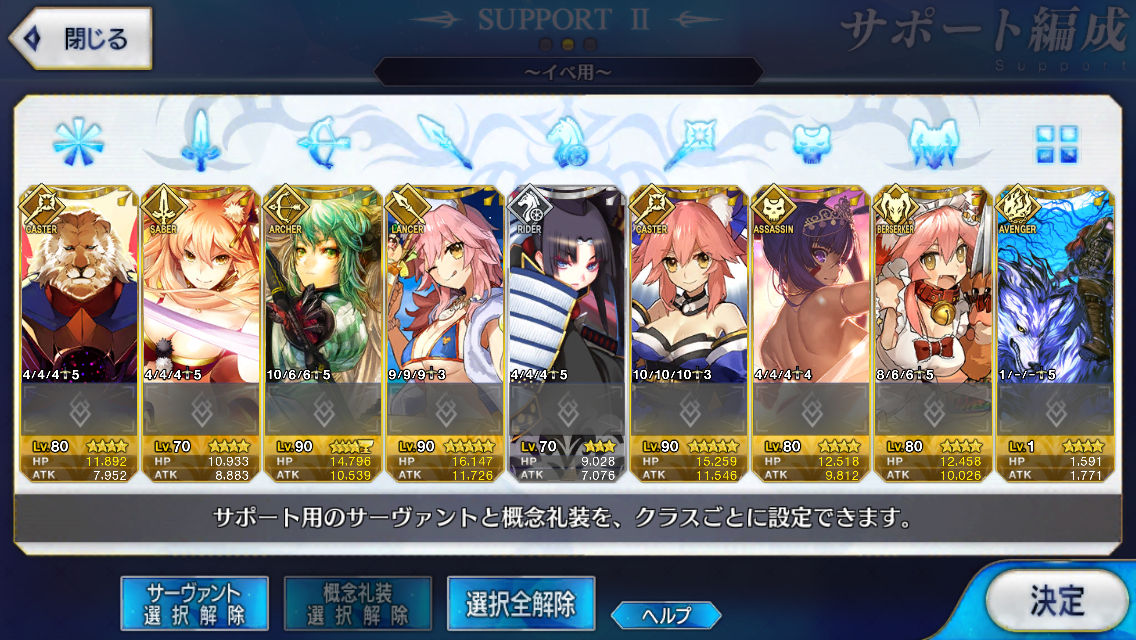Select the Saber class sword icon
The height and width of the screenshot is (640, 1136).
click(201, 140)
